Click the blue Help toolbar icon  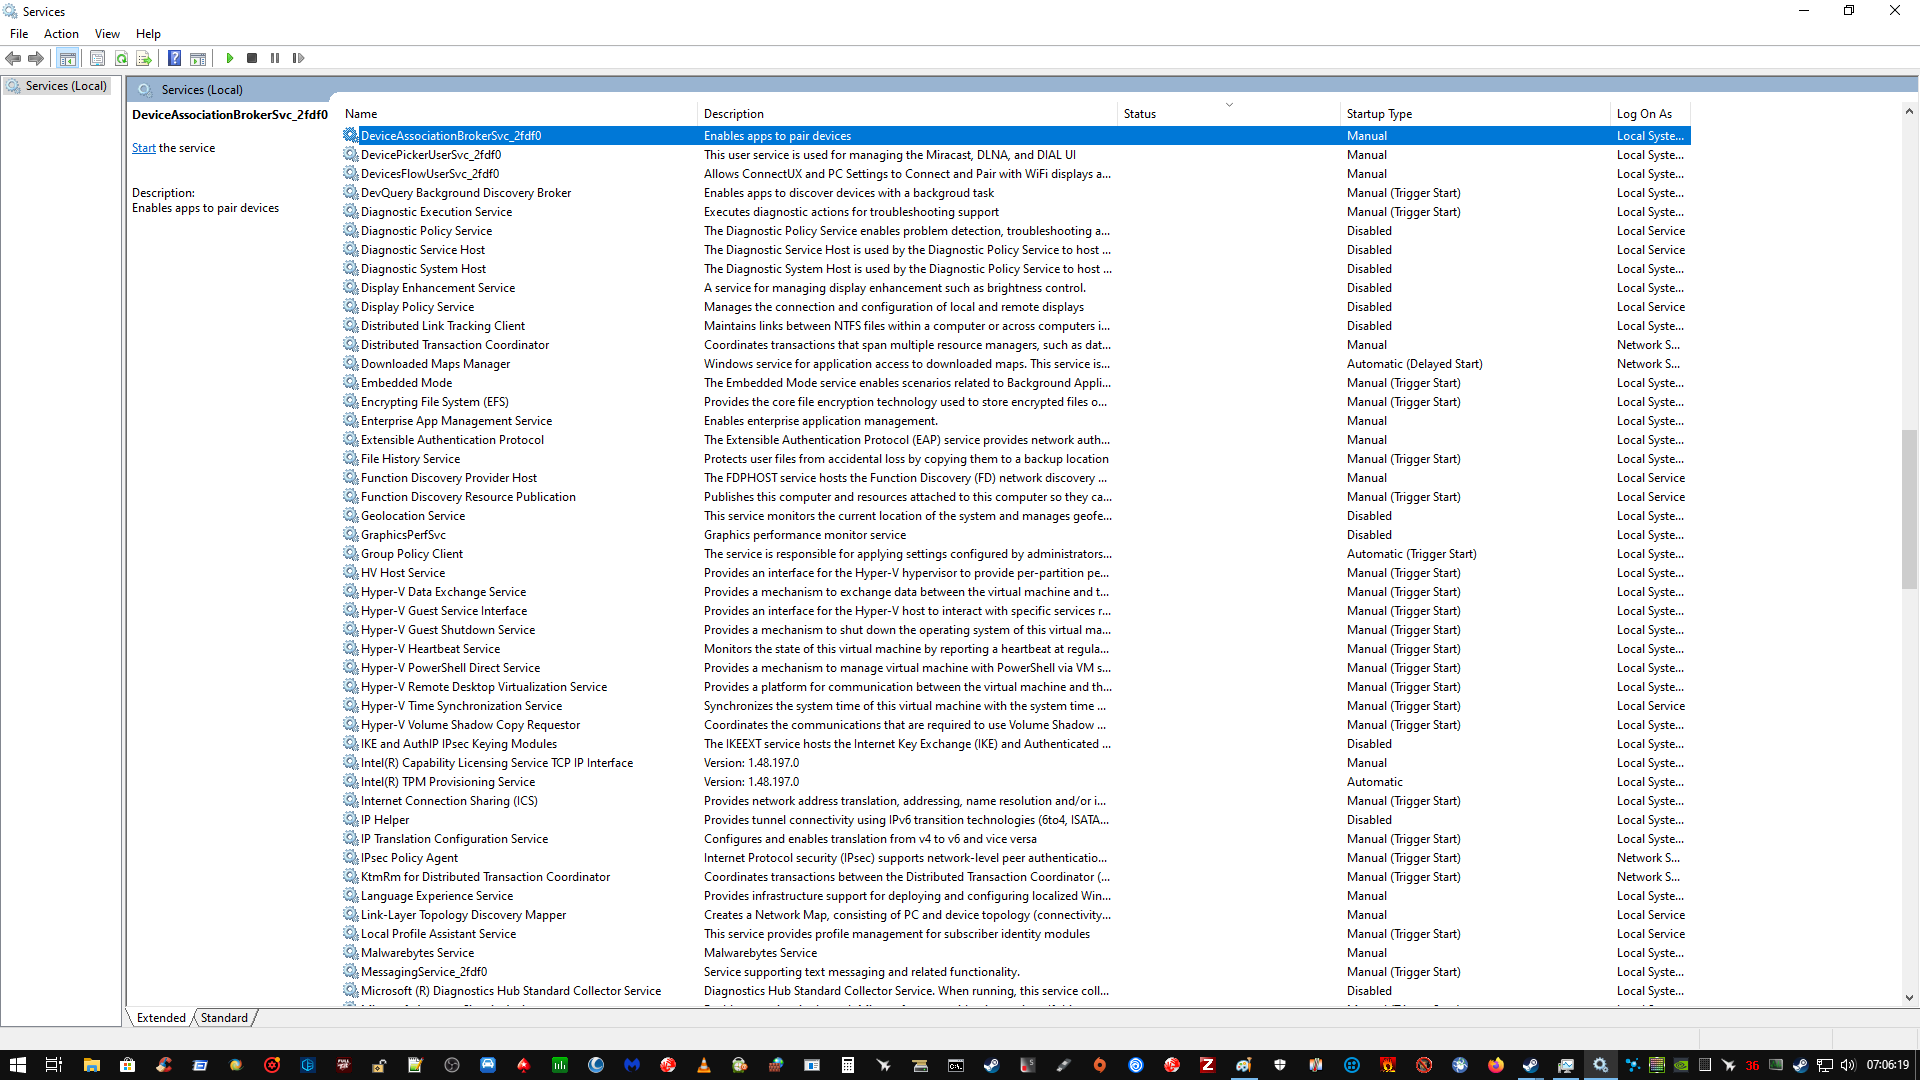(x=174, y=58)
